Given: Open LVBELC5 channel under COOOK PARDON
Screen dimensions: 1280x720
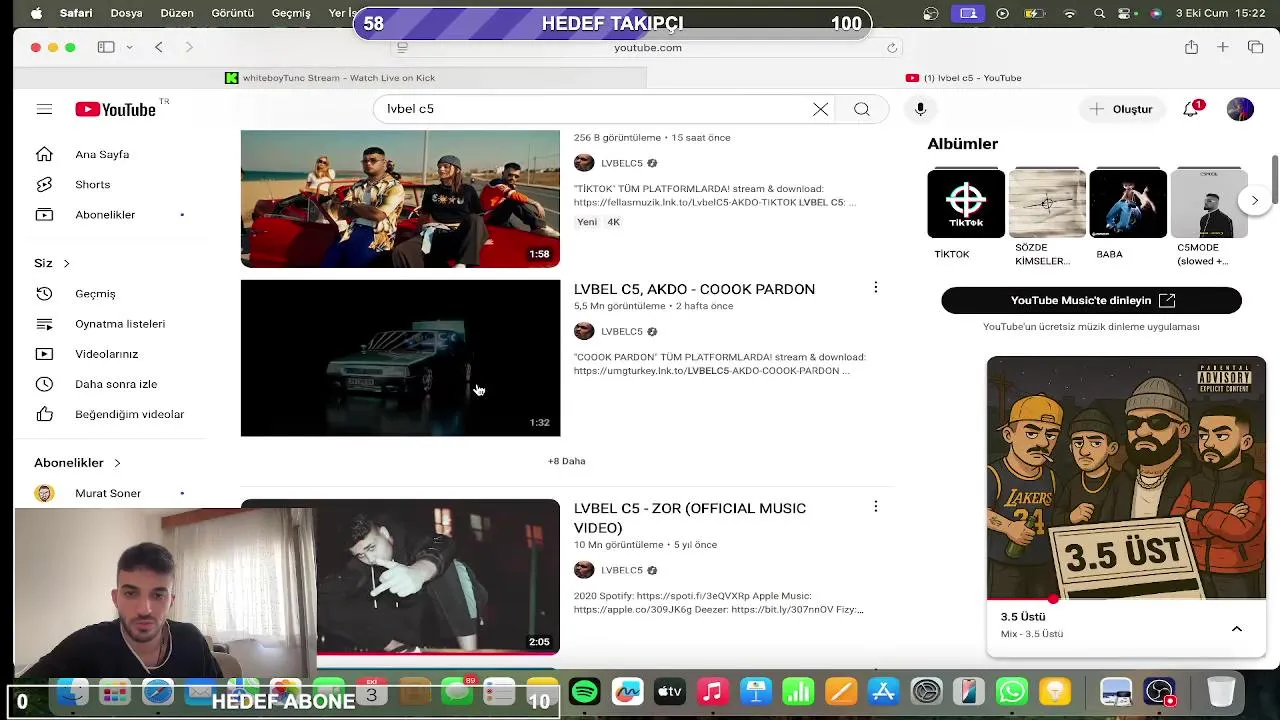Looking at the screenshot, I should (x=621, y=331).
